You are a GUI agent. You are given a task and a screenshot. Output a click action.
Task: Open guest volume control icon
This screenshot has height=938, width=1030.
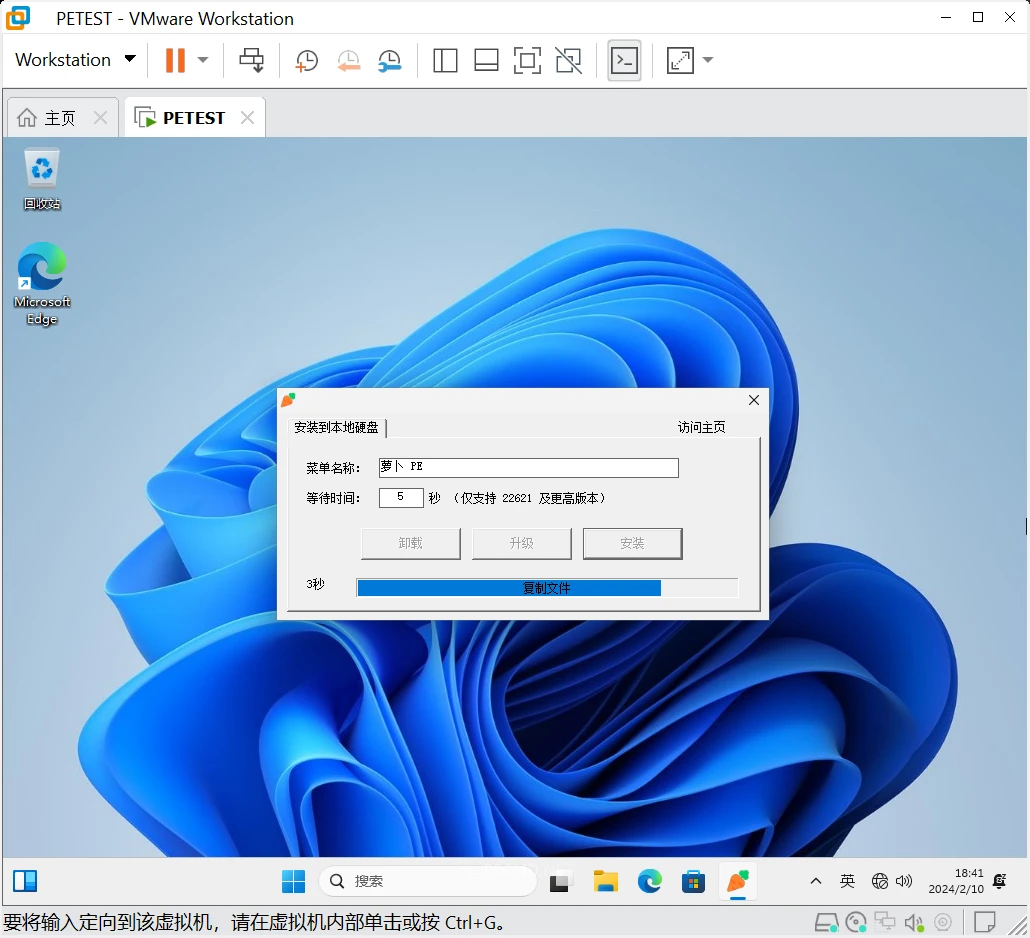tap(904, 881)
